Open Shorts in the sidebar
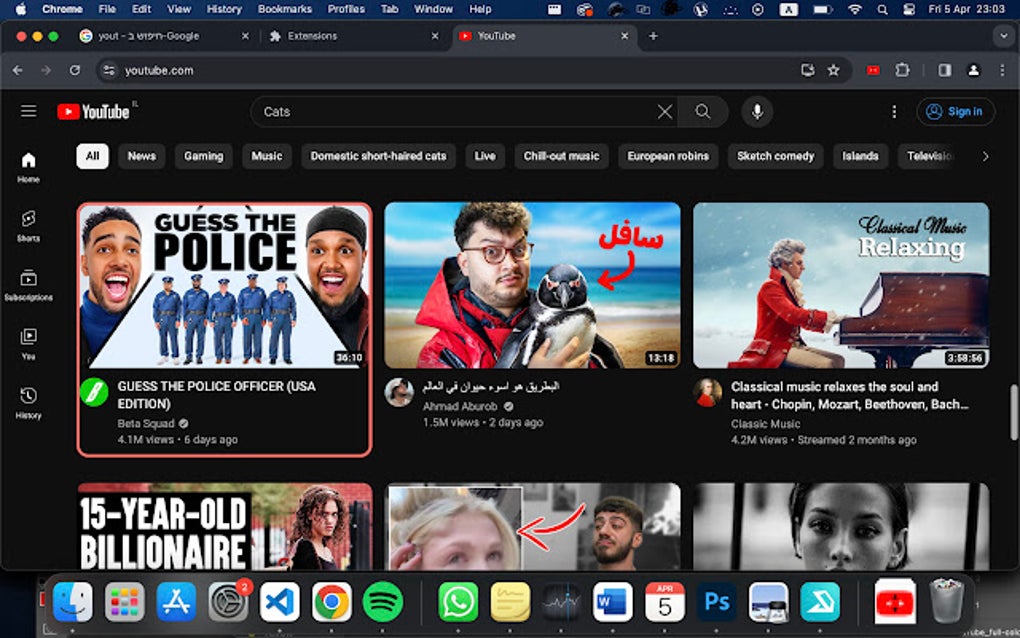This screenshot has width=1020, height=638. pyautogui.click(x=28, y=226)
